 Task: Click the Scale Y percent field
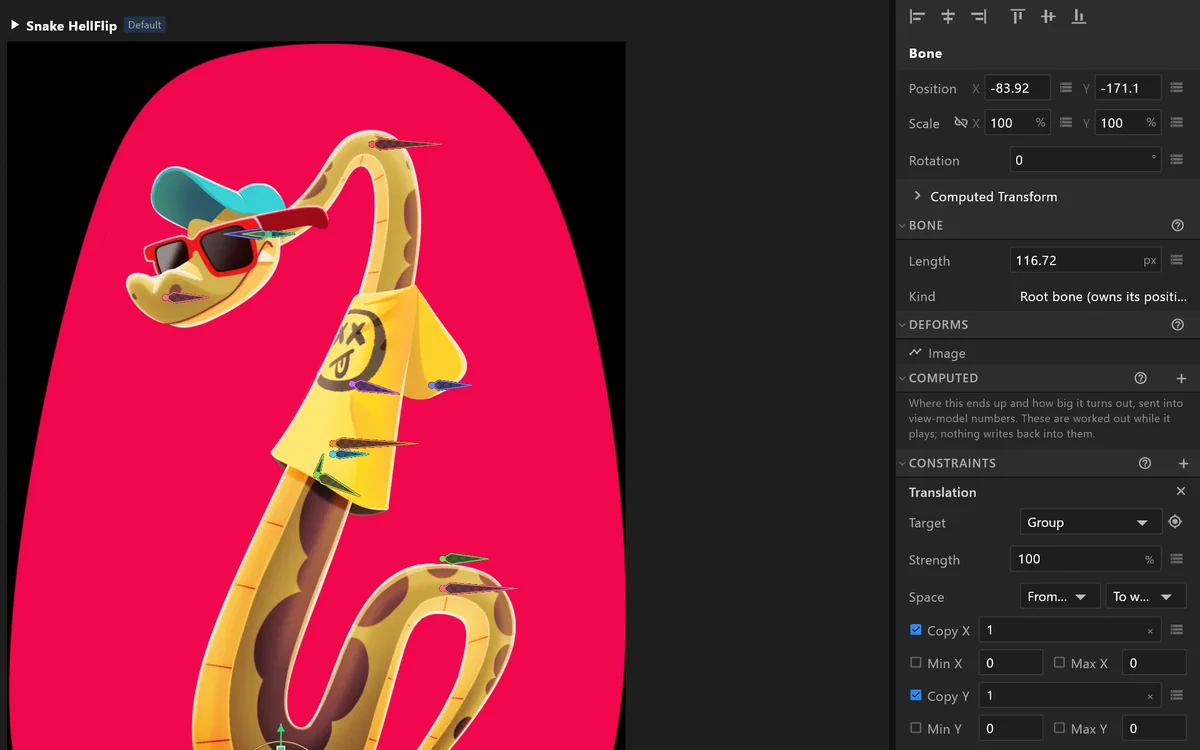click(x=1128, y=123)
